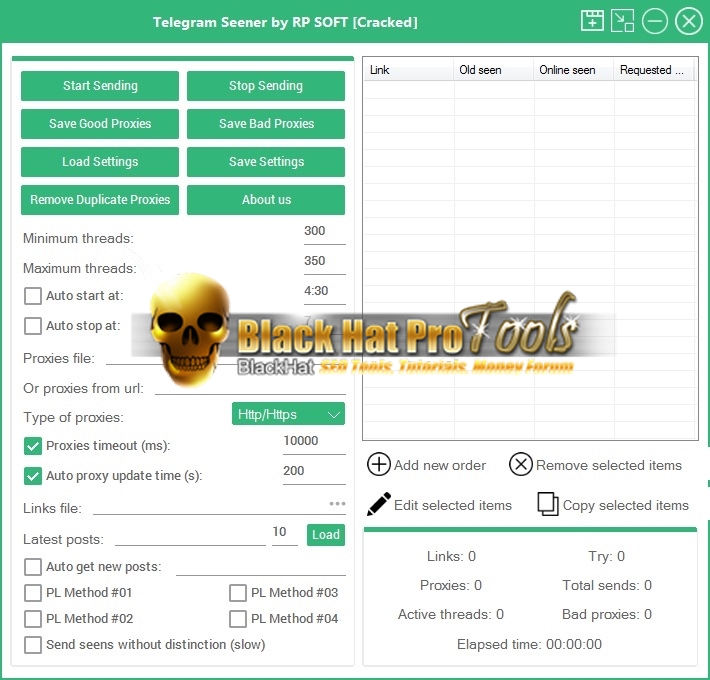Click the Maximum threads field showing 350

click(324, 262)
